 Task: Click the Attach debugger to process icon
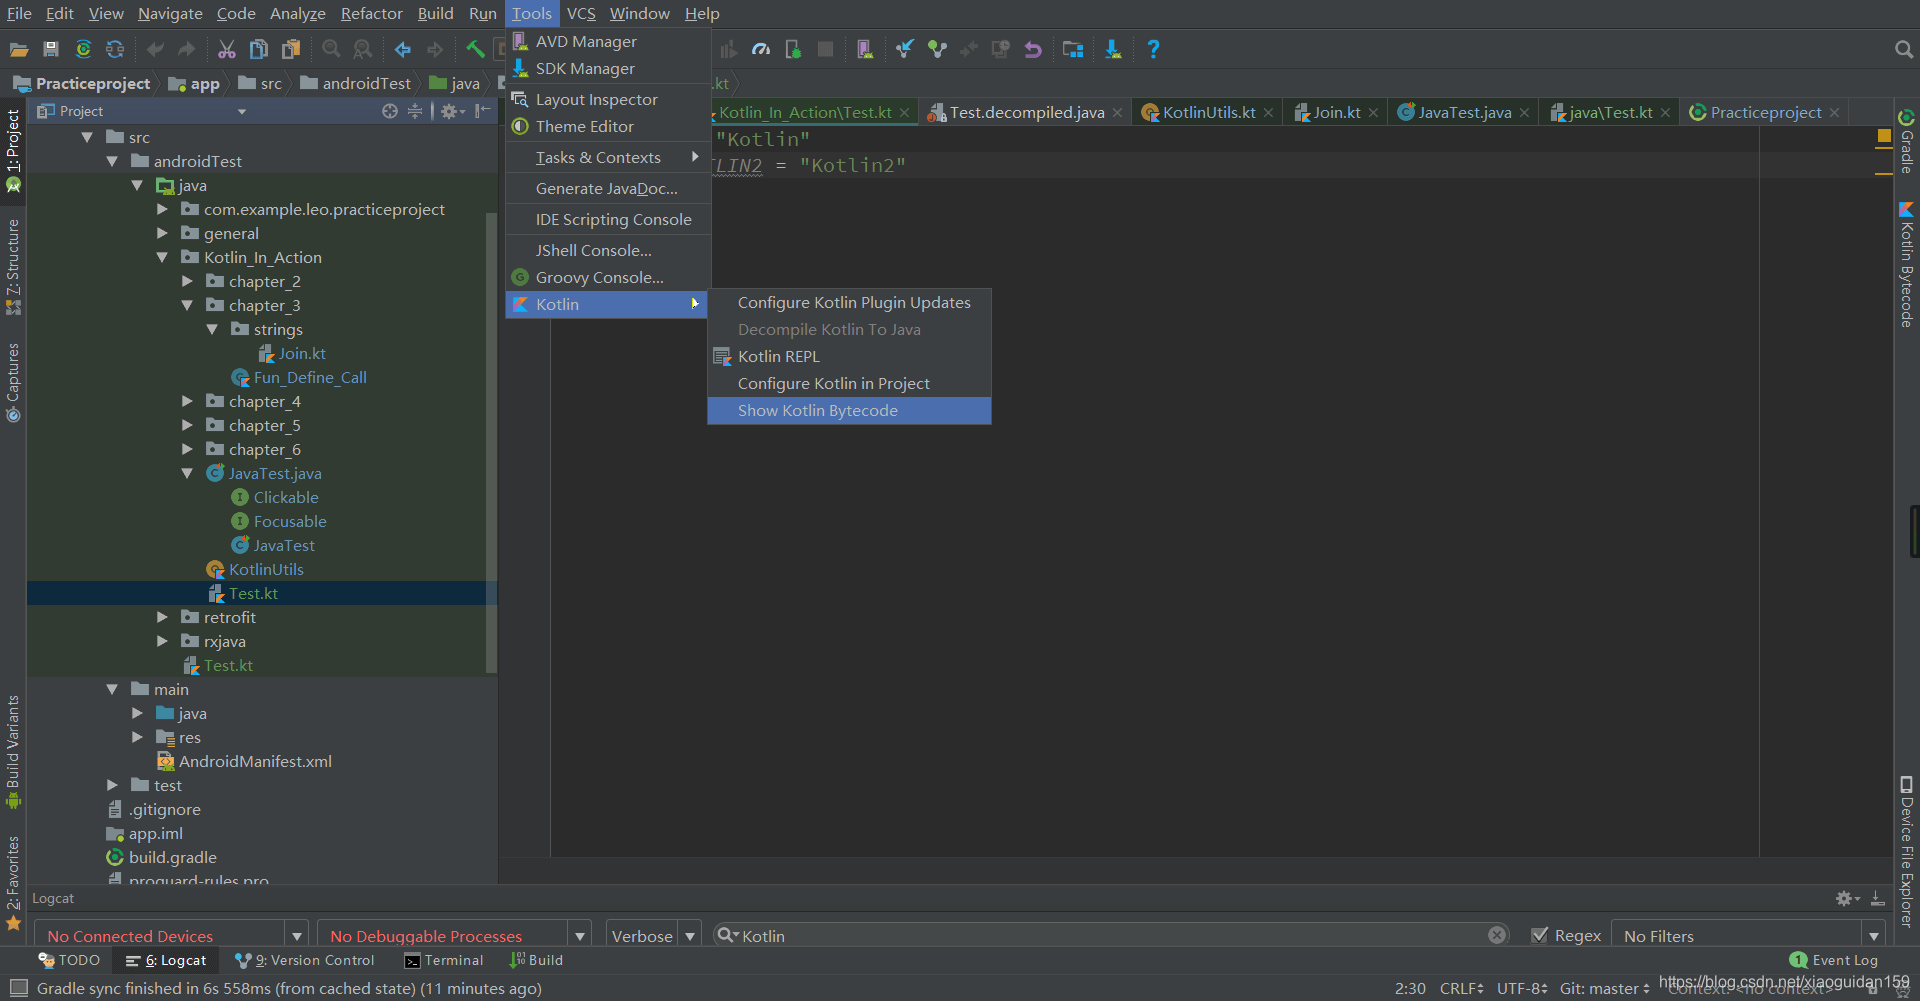tap(793, 49)
